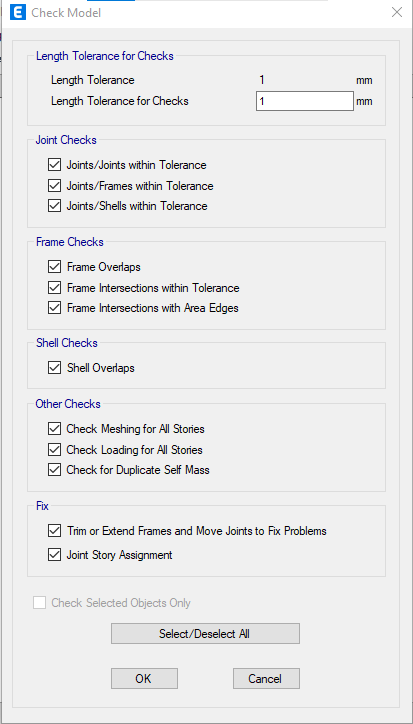The image size is (413, 724).
Task: Enable Check Selected Objects Only
Action: coord(40,603)
